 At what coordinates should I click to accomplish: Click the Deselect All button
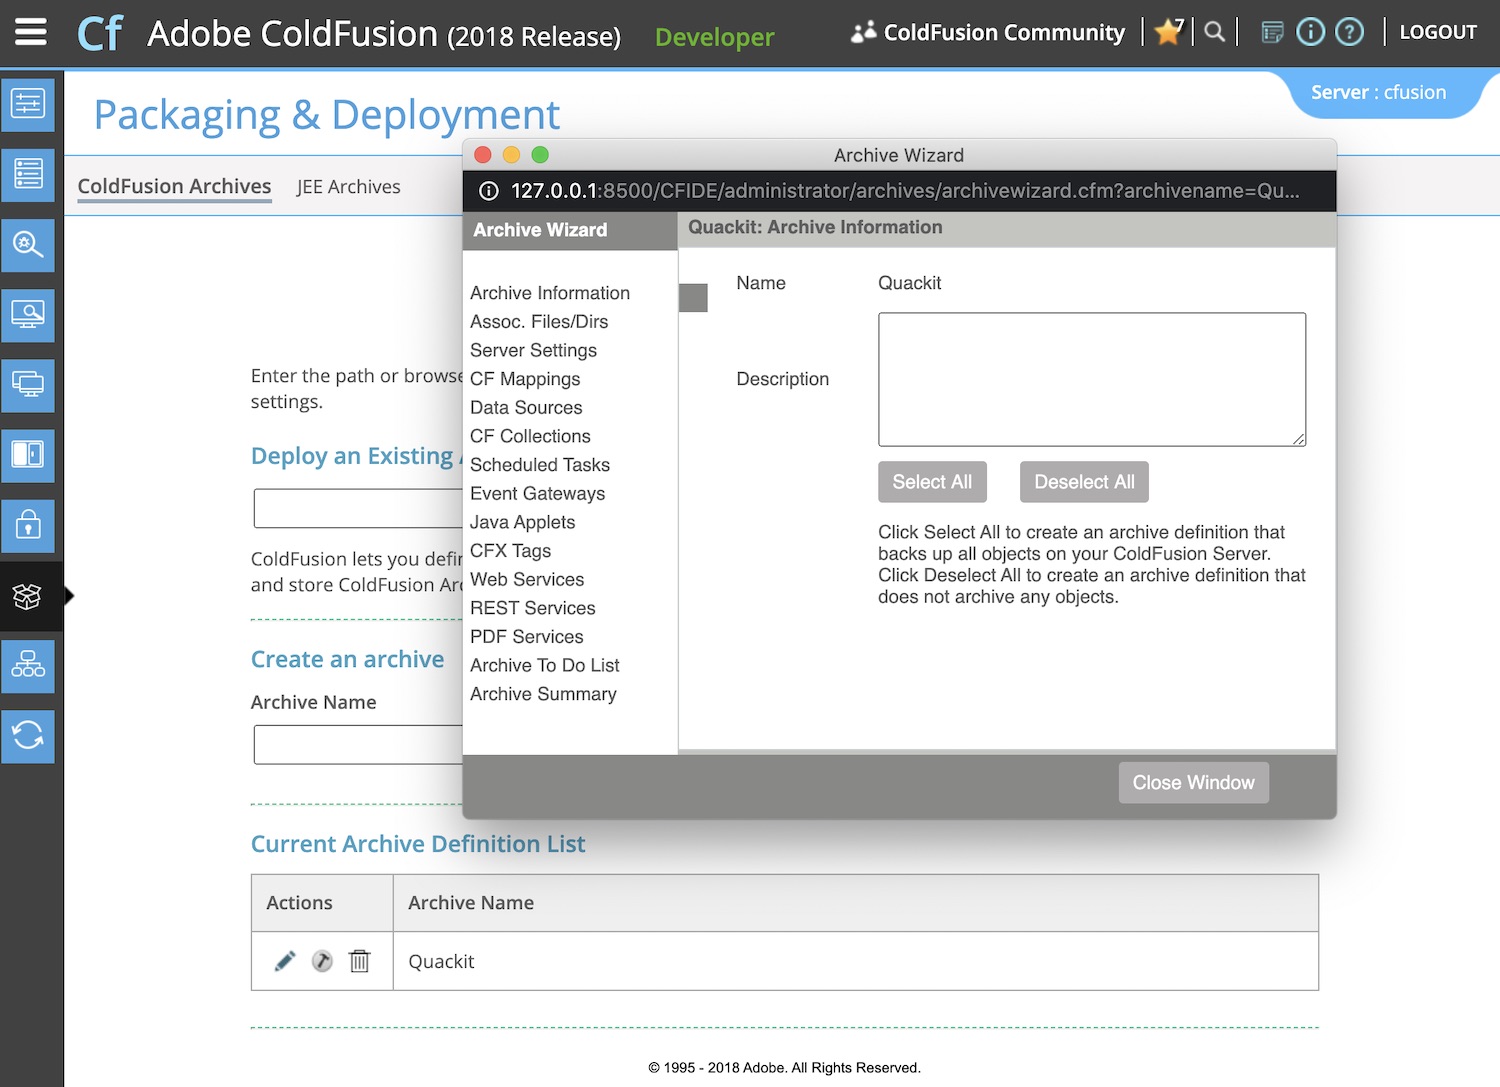1084,482
